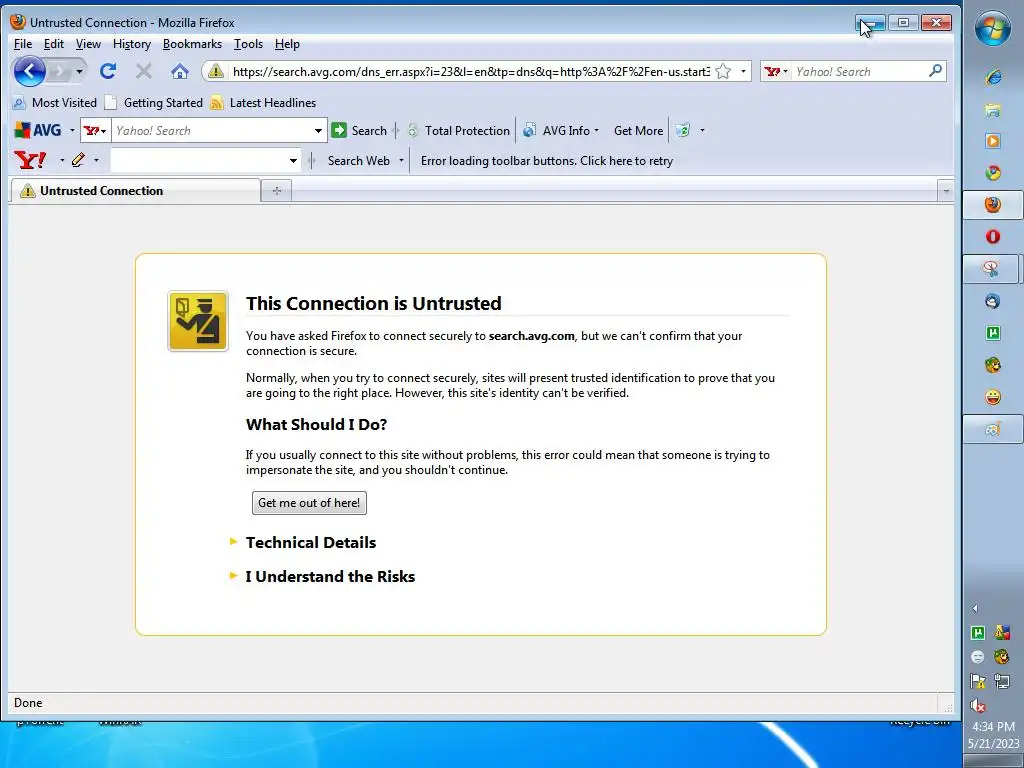The height and width of the screenshot is (768, 1024).
Task: Open the AVG logo dropdown arrow
Action: (x=72, y=130)
